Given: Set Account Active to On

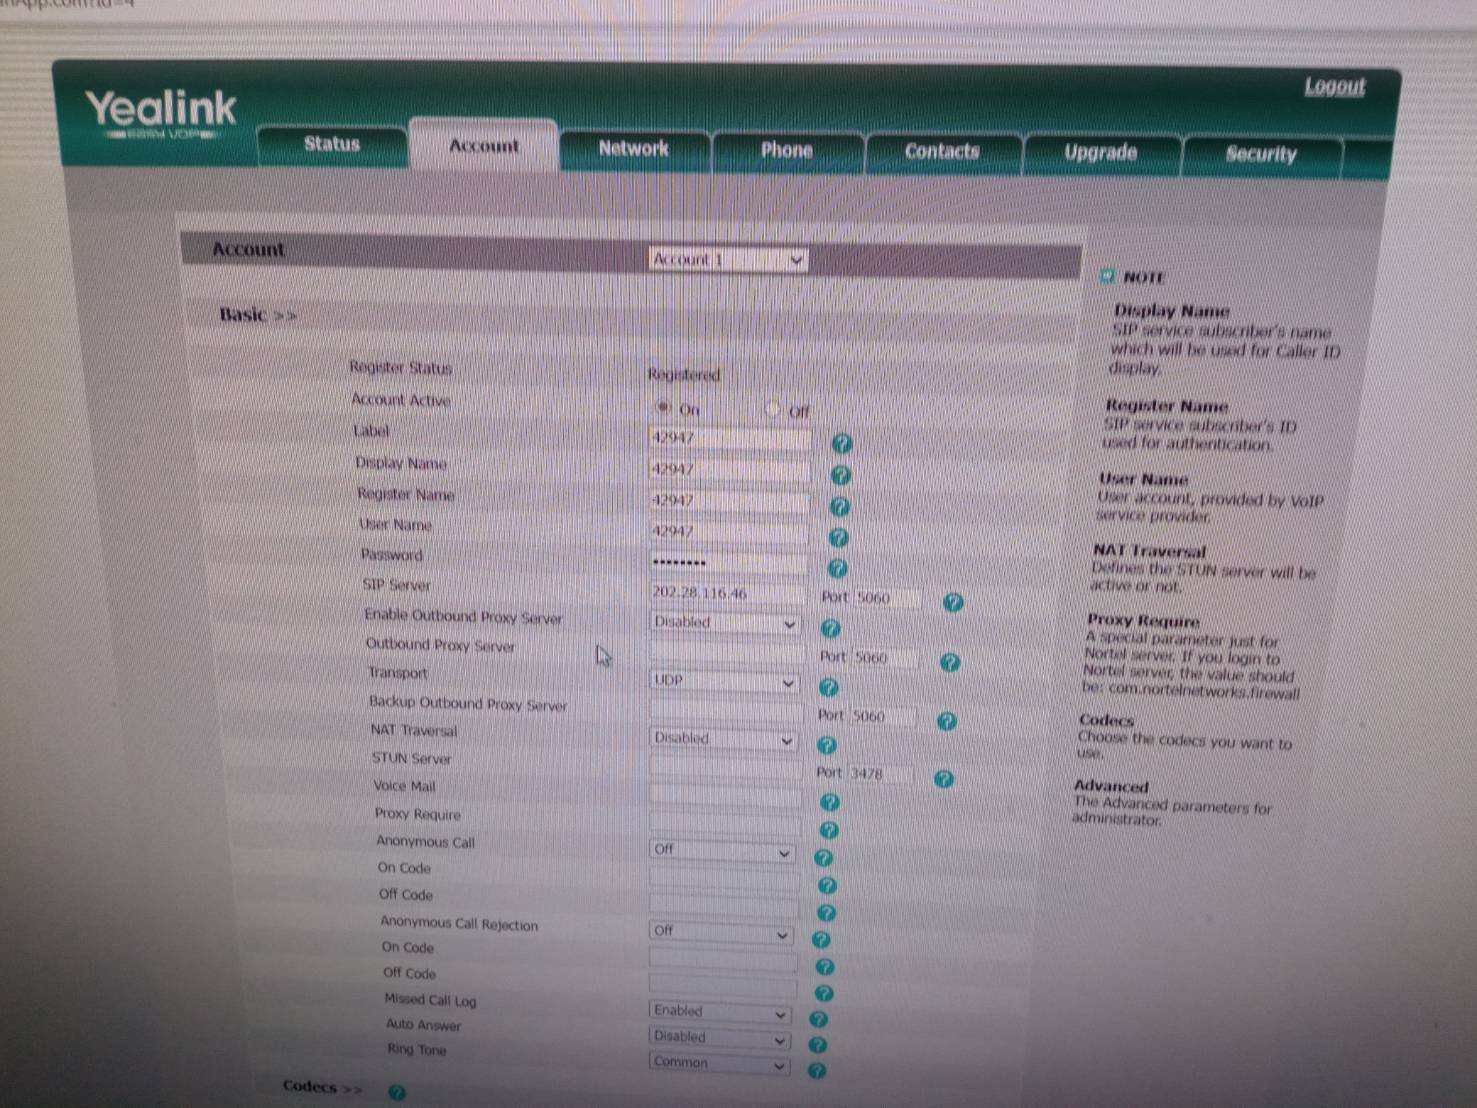Looking at the screenshot, I should (662, 407).
